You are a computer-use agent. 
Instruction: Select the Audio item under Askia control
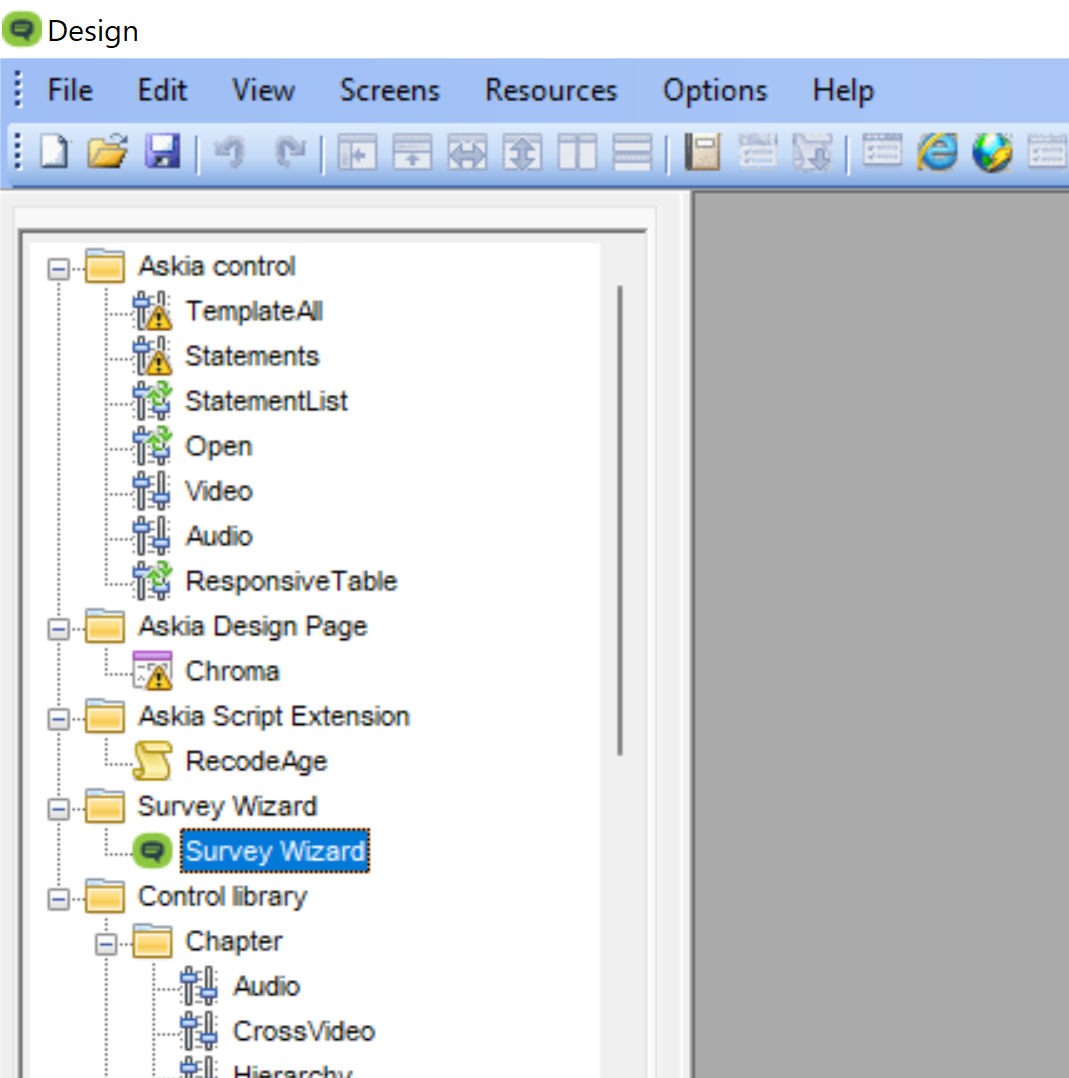(x=219, y=536)
